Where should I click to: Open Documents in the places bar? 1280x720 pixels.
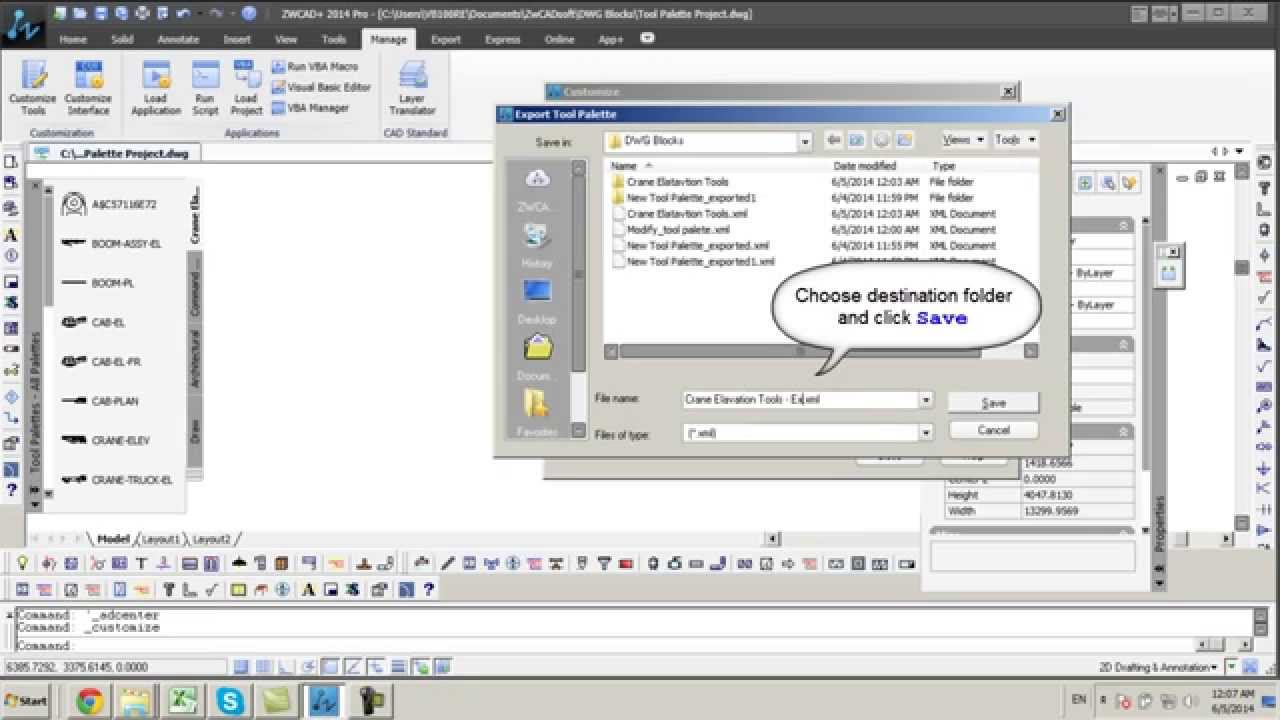pyautogui.click(x=537, y=357)
